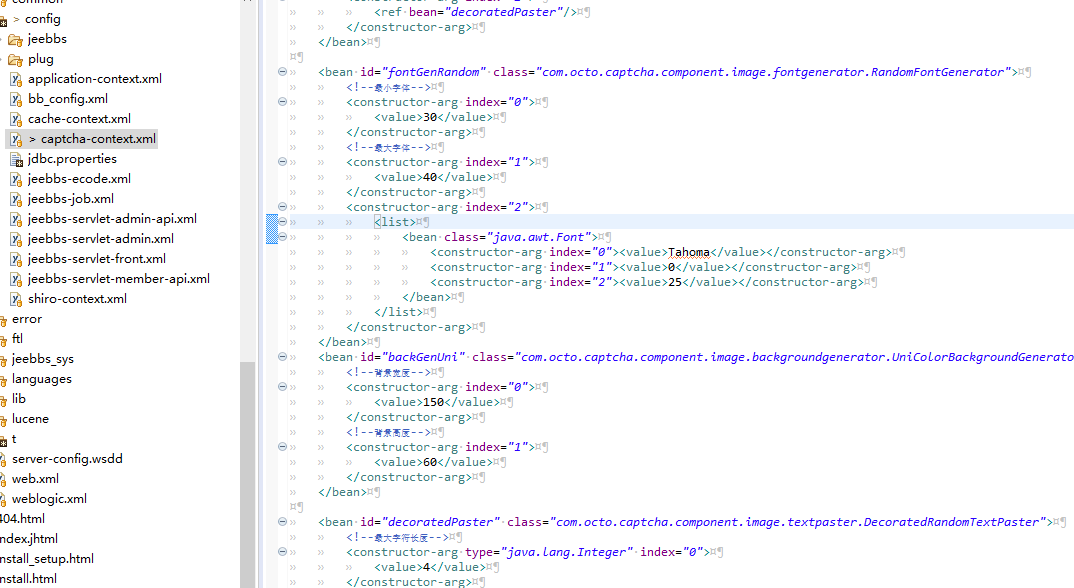Collapse the backGenUni bean fold marker
1074x588 pixels.
282,356
